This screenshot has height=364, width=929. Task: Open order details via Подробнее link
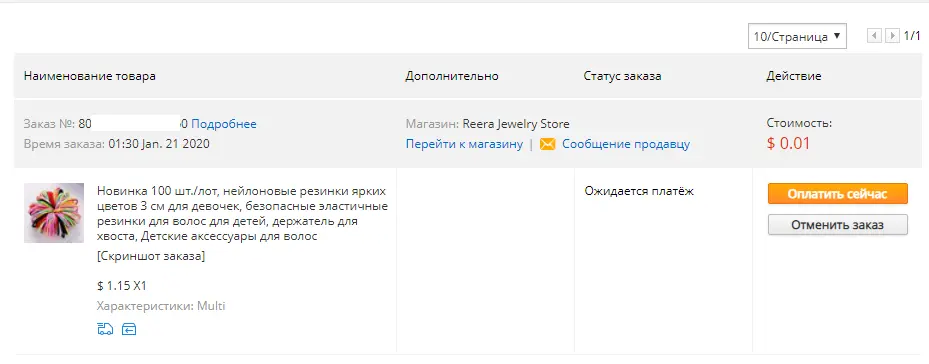point(224,124)
